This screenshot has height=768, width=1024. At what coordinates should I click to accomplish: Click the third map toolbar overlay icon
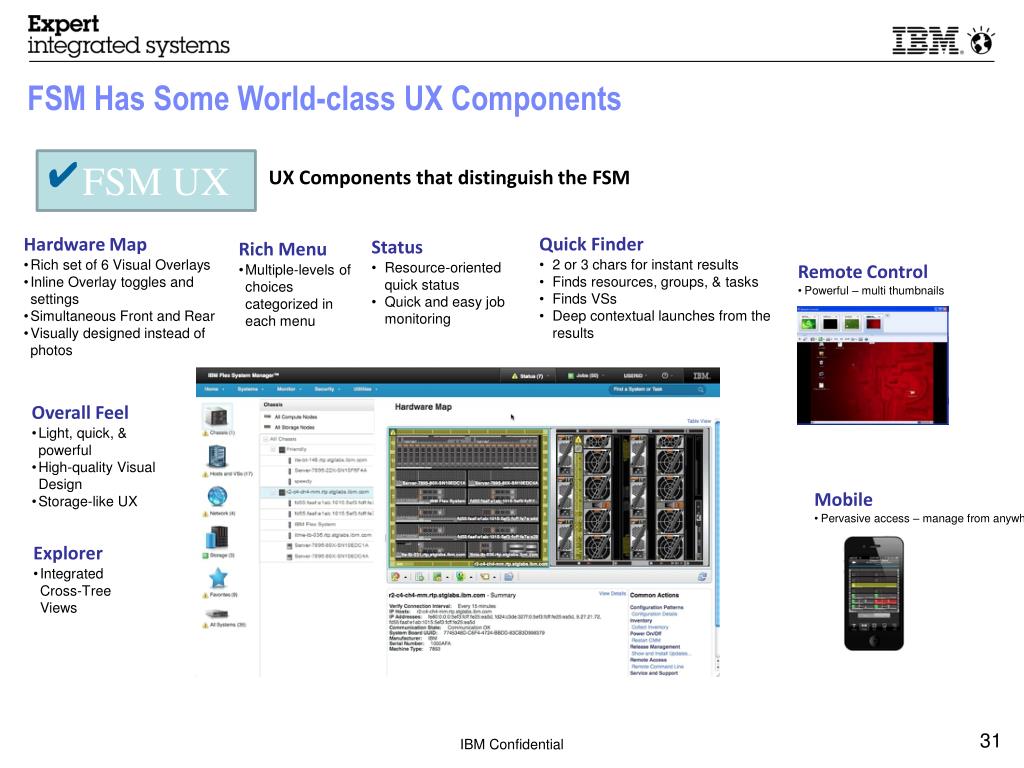click(438, 577)
